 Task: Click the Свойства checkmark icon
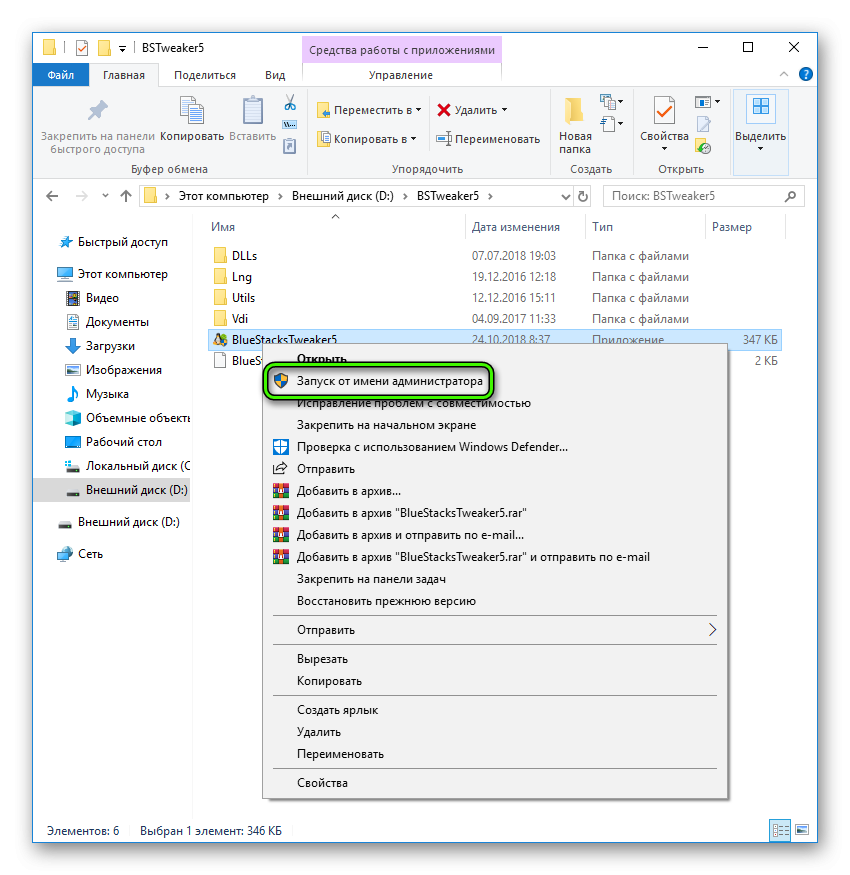[x=664, y=110]
